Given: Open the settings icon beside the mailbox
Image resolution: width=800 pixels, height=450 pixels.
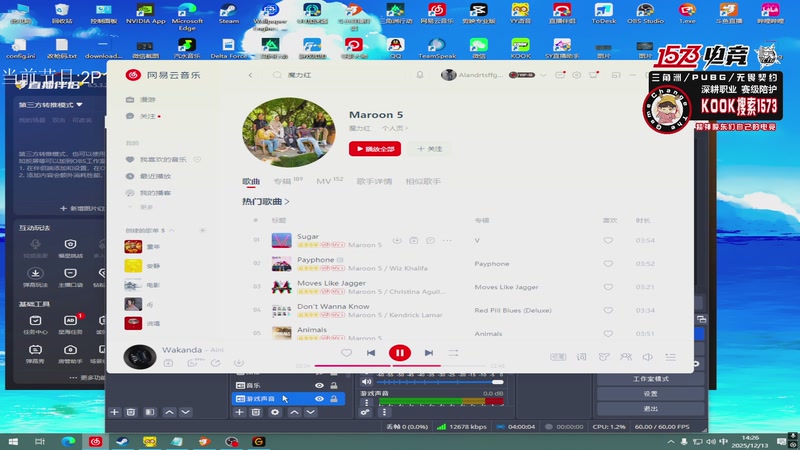Looking at the screenshot, I should coord(577,75).
